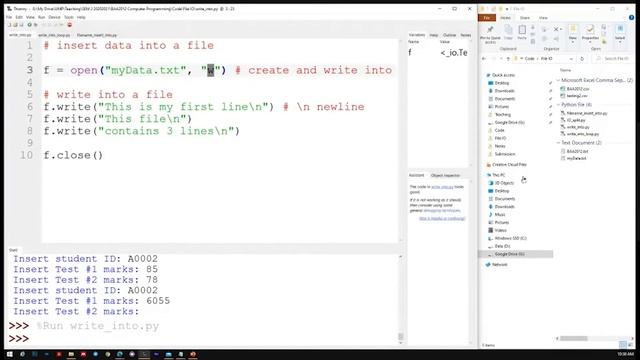Viewport: 640px width, 360px height.
Task: Click the Debug current script bug icon
Action: [36, 25]
